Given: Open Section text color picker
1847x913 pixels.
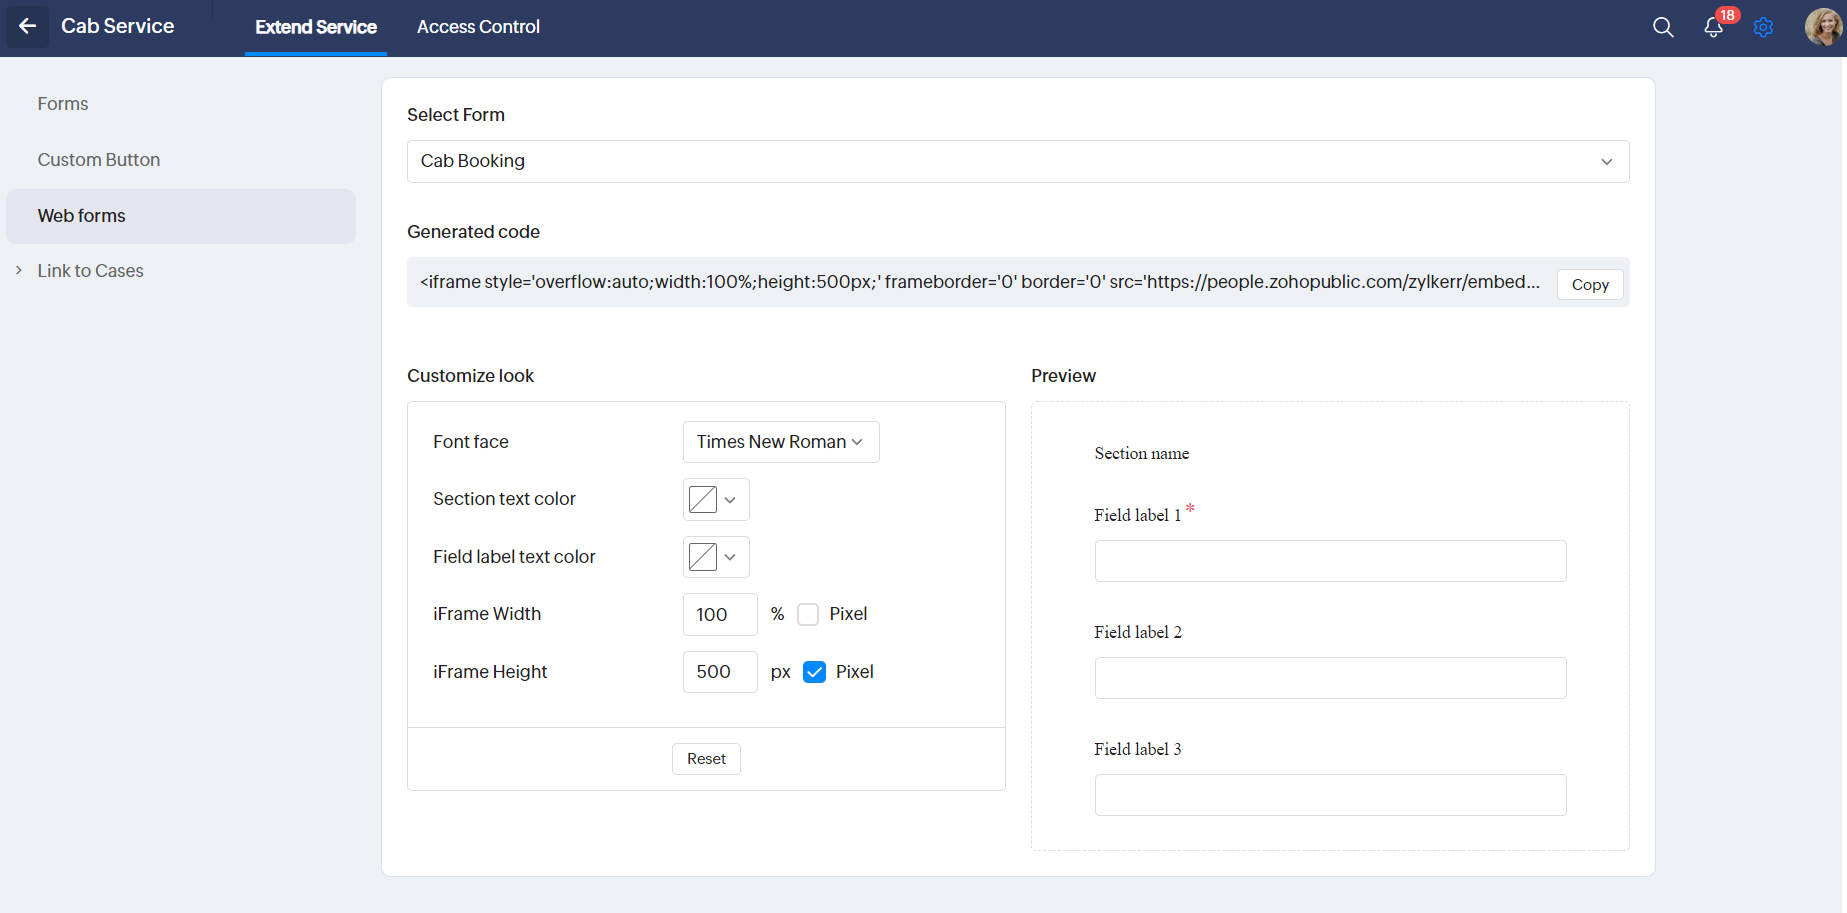Looking at the screenshot, I should pos(715,500).
